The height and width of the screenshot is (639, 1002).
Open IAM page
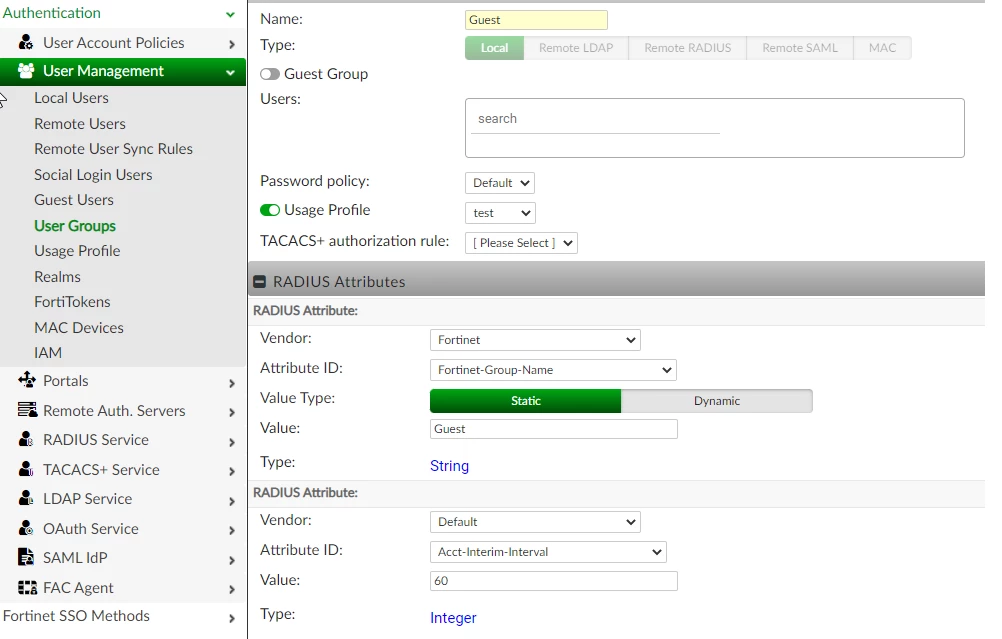[48, 353]
